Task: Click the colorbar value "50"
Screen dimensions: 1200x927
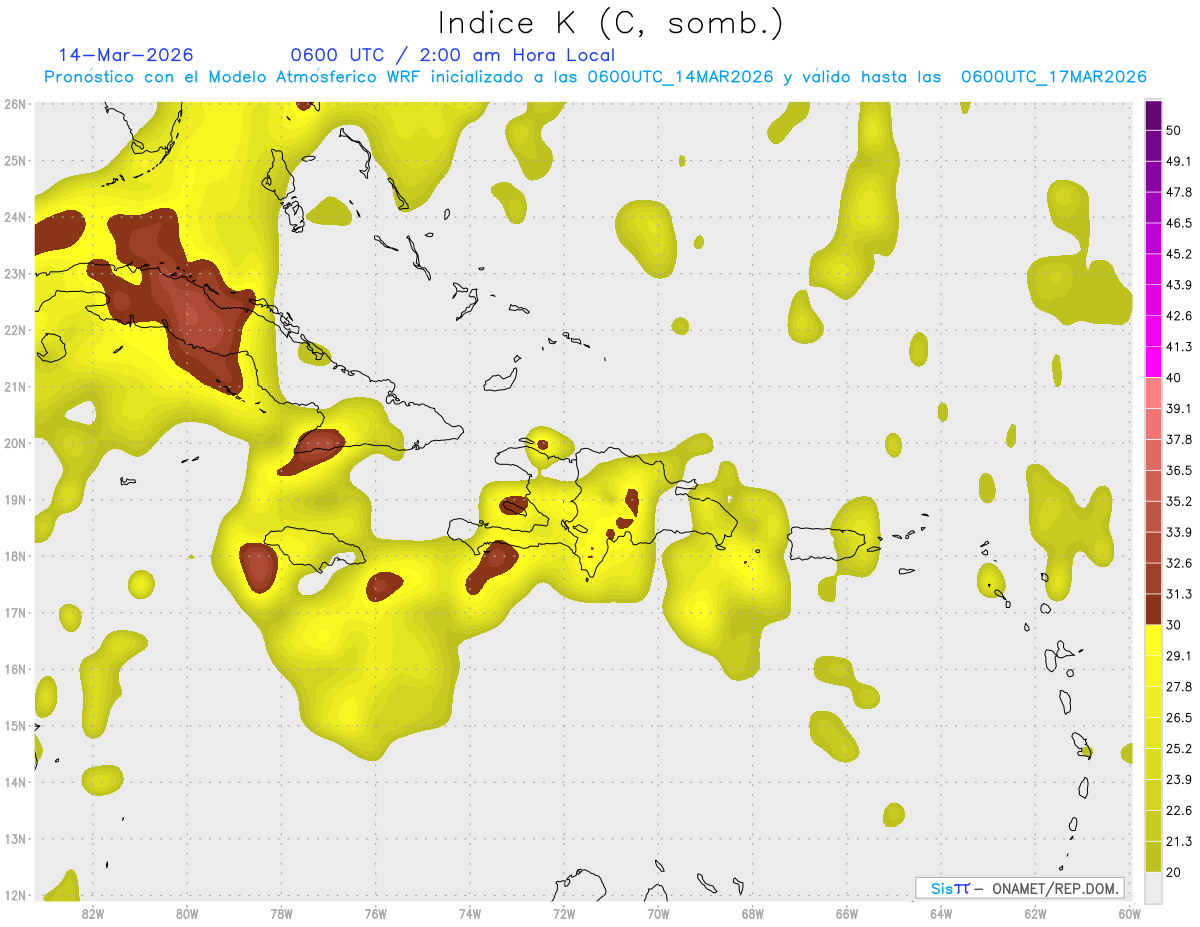Action: [x=1175, y=130]
